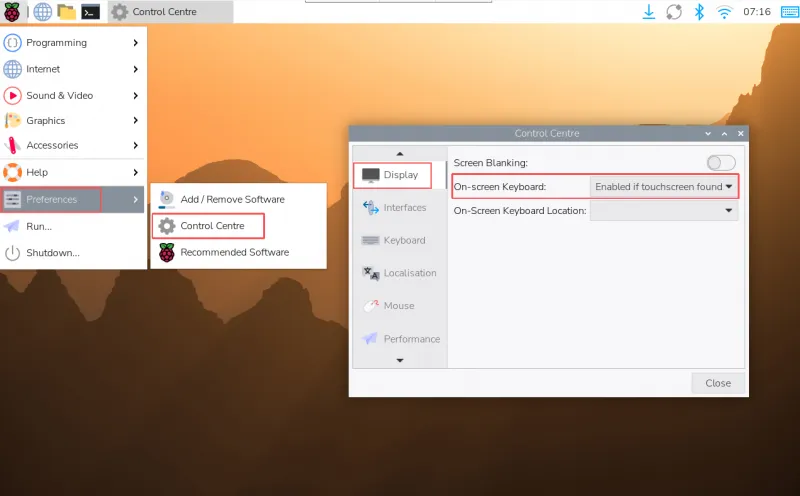Expand On-Screen Keyboard Location dropdown
Image resolution: width=800 pixels, height=496 pixels.
click(663, 211)
